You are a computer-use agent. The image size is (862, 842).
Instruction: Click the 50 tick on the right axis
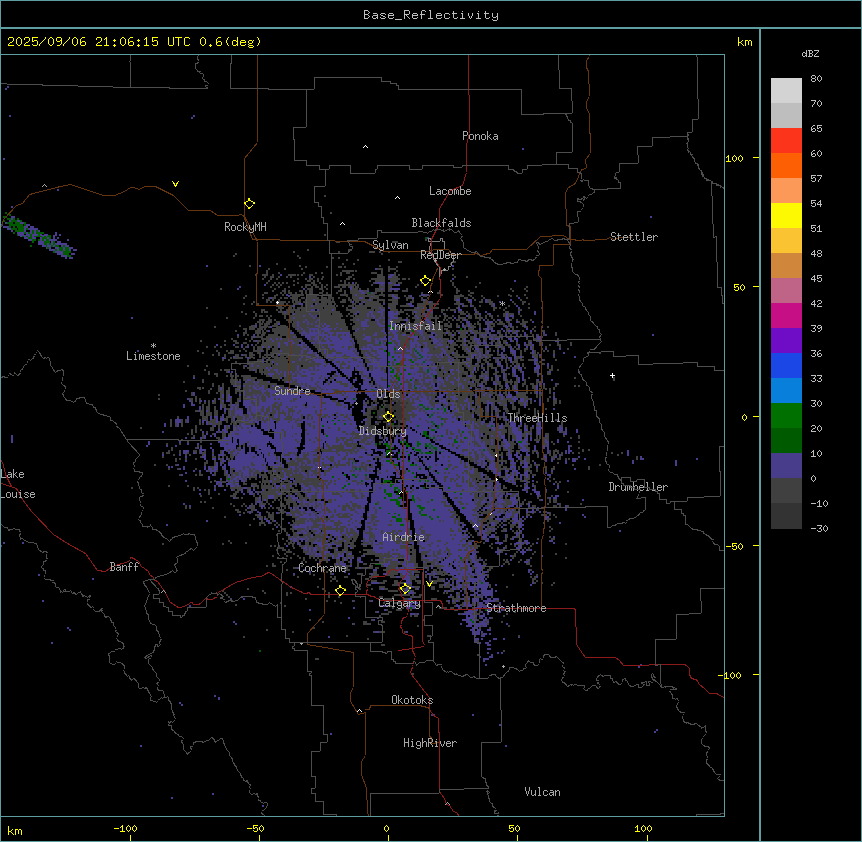click(x=739, y=287)
